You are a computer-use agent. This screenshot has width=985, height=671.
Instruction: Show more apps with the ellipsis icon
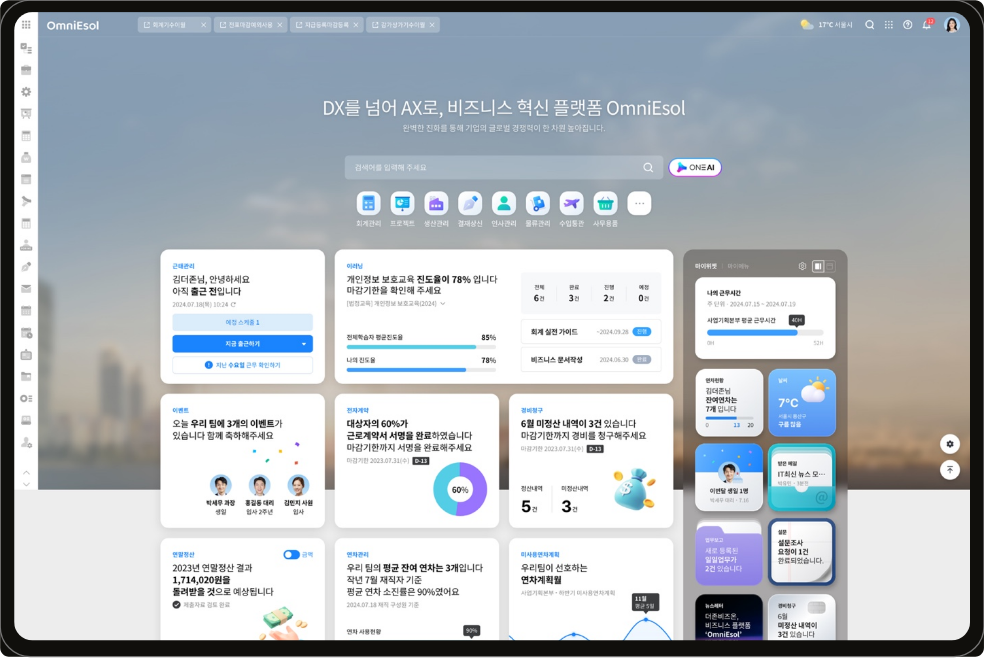click(x=639, y=204)
